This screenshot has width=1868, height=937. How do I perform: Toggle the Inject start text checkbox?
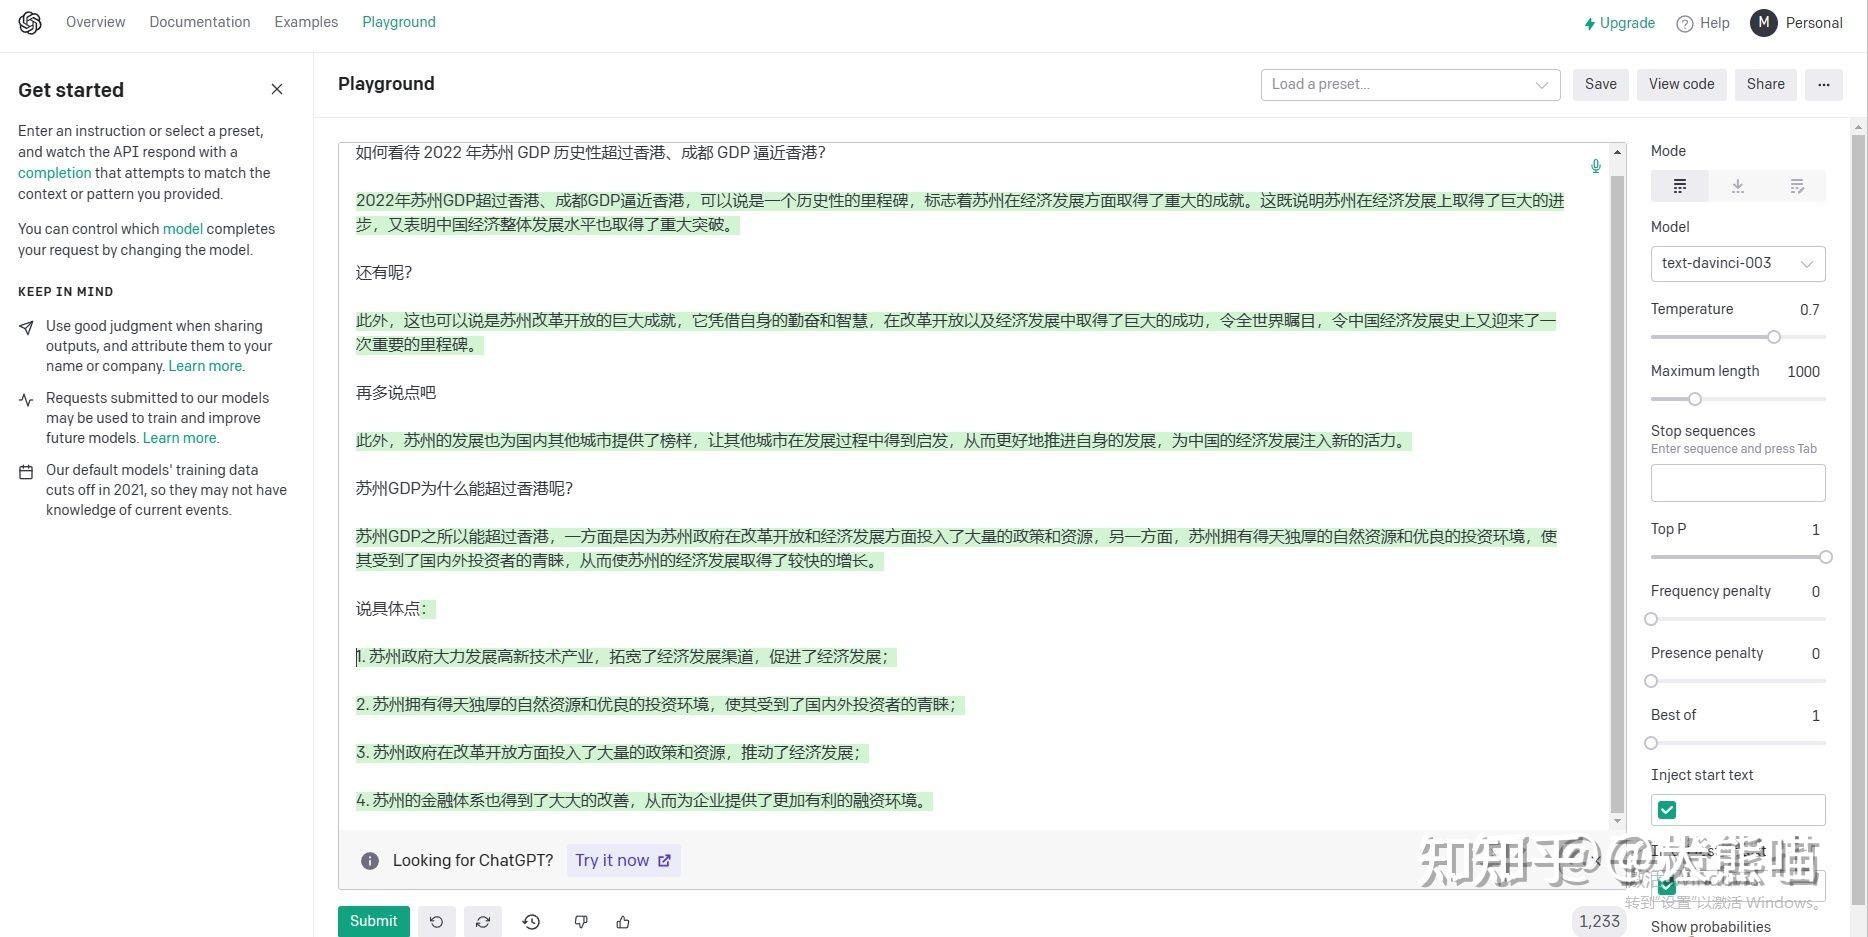(1667, 810)
